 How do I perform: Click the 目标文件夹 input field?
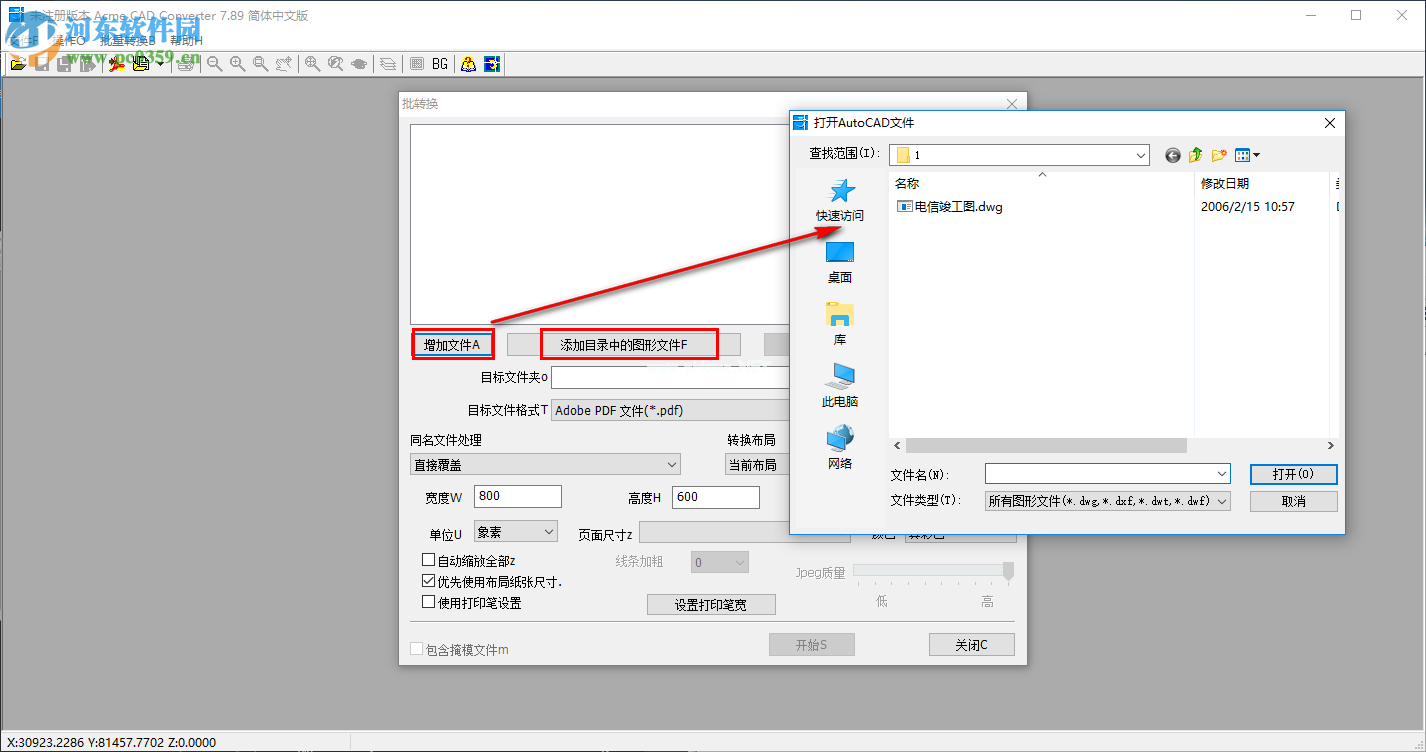670,378
